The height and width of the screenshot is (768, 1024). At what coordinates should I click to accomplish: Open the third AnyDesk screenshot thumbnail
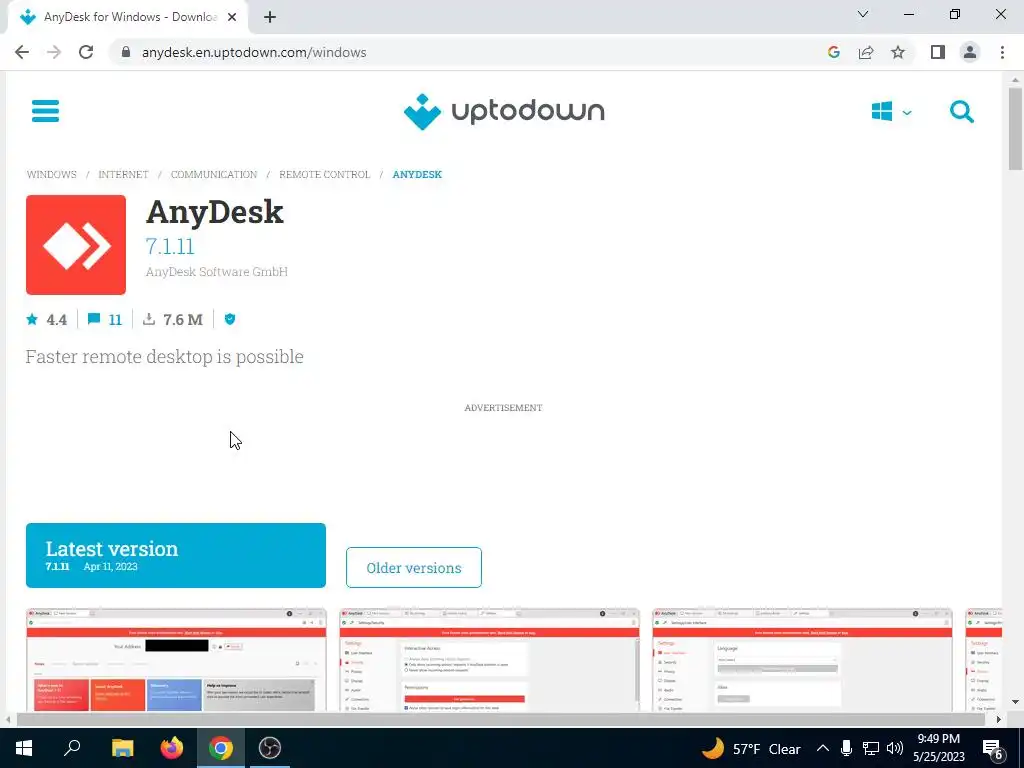pyautogui.click(x=802, y=660)
